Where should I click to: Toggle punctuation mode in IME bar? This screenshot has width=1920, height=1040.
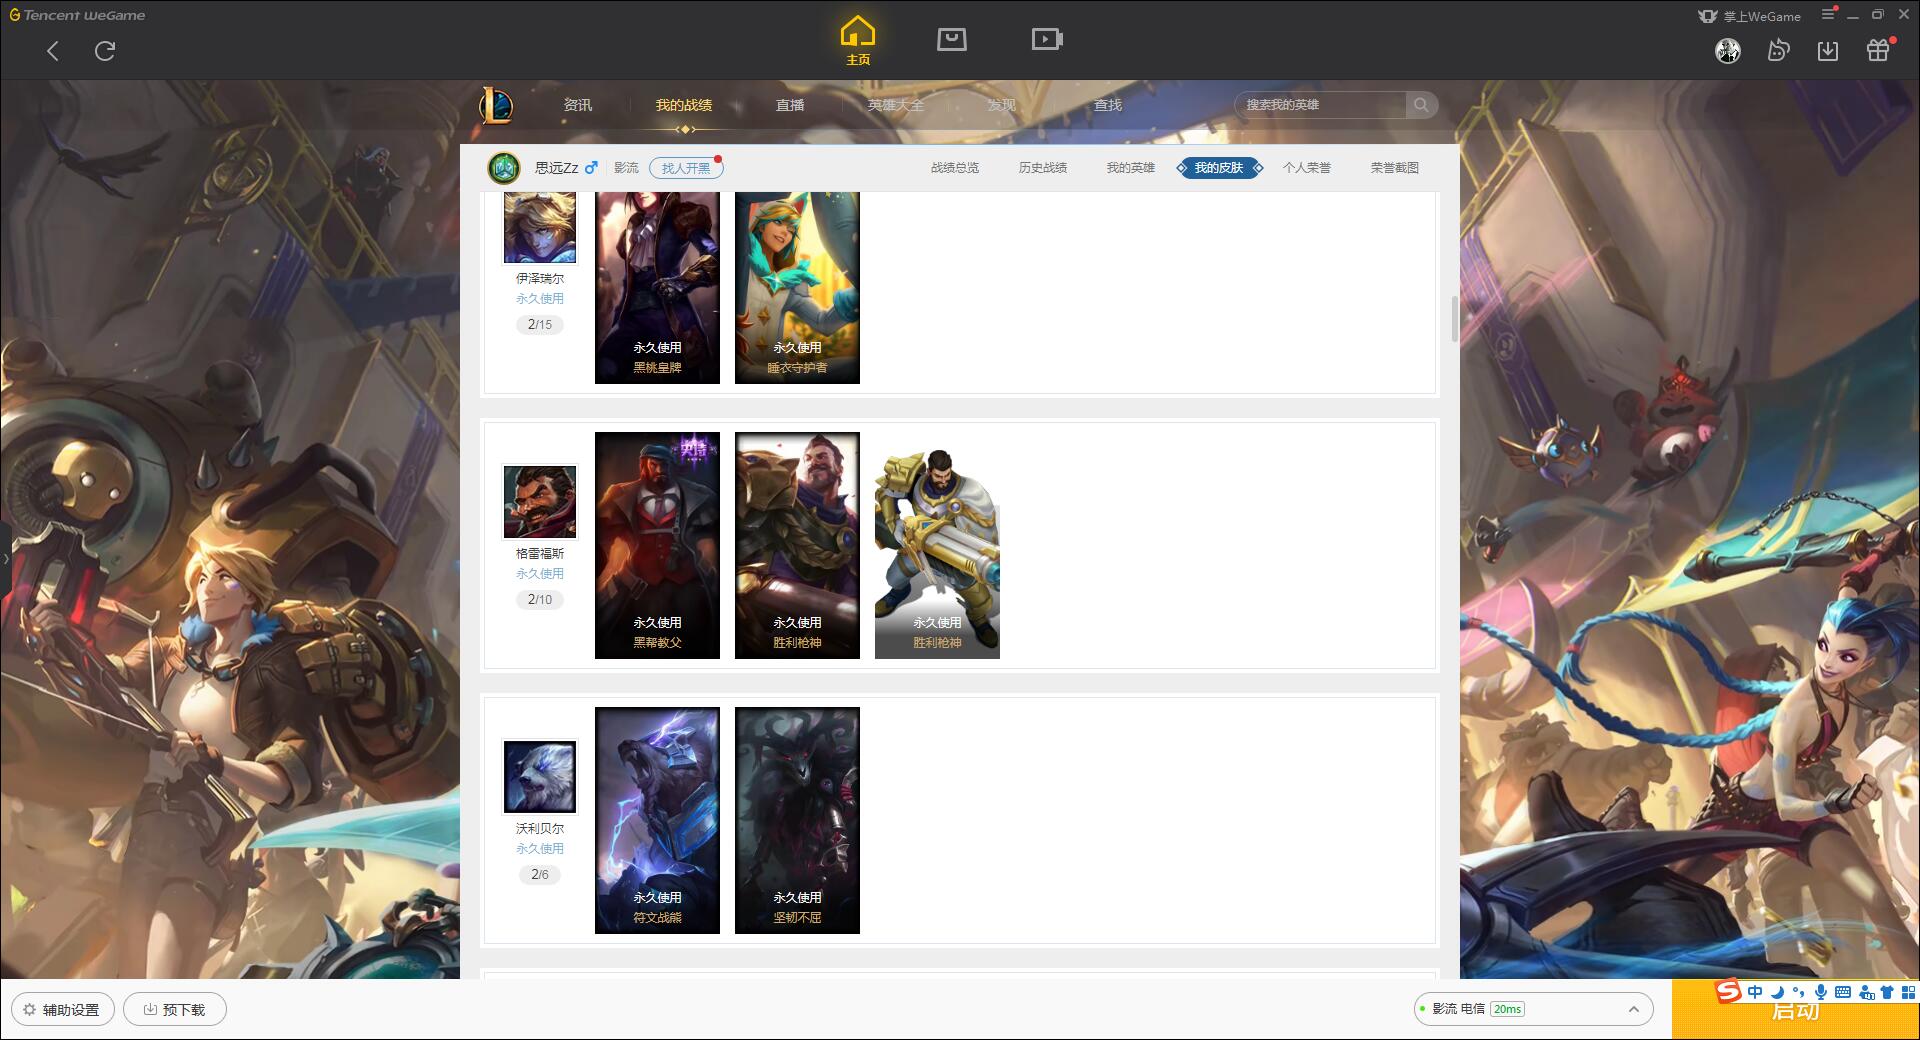tap(1798, 992)
